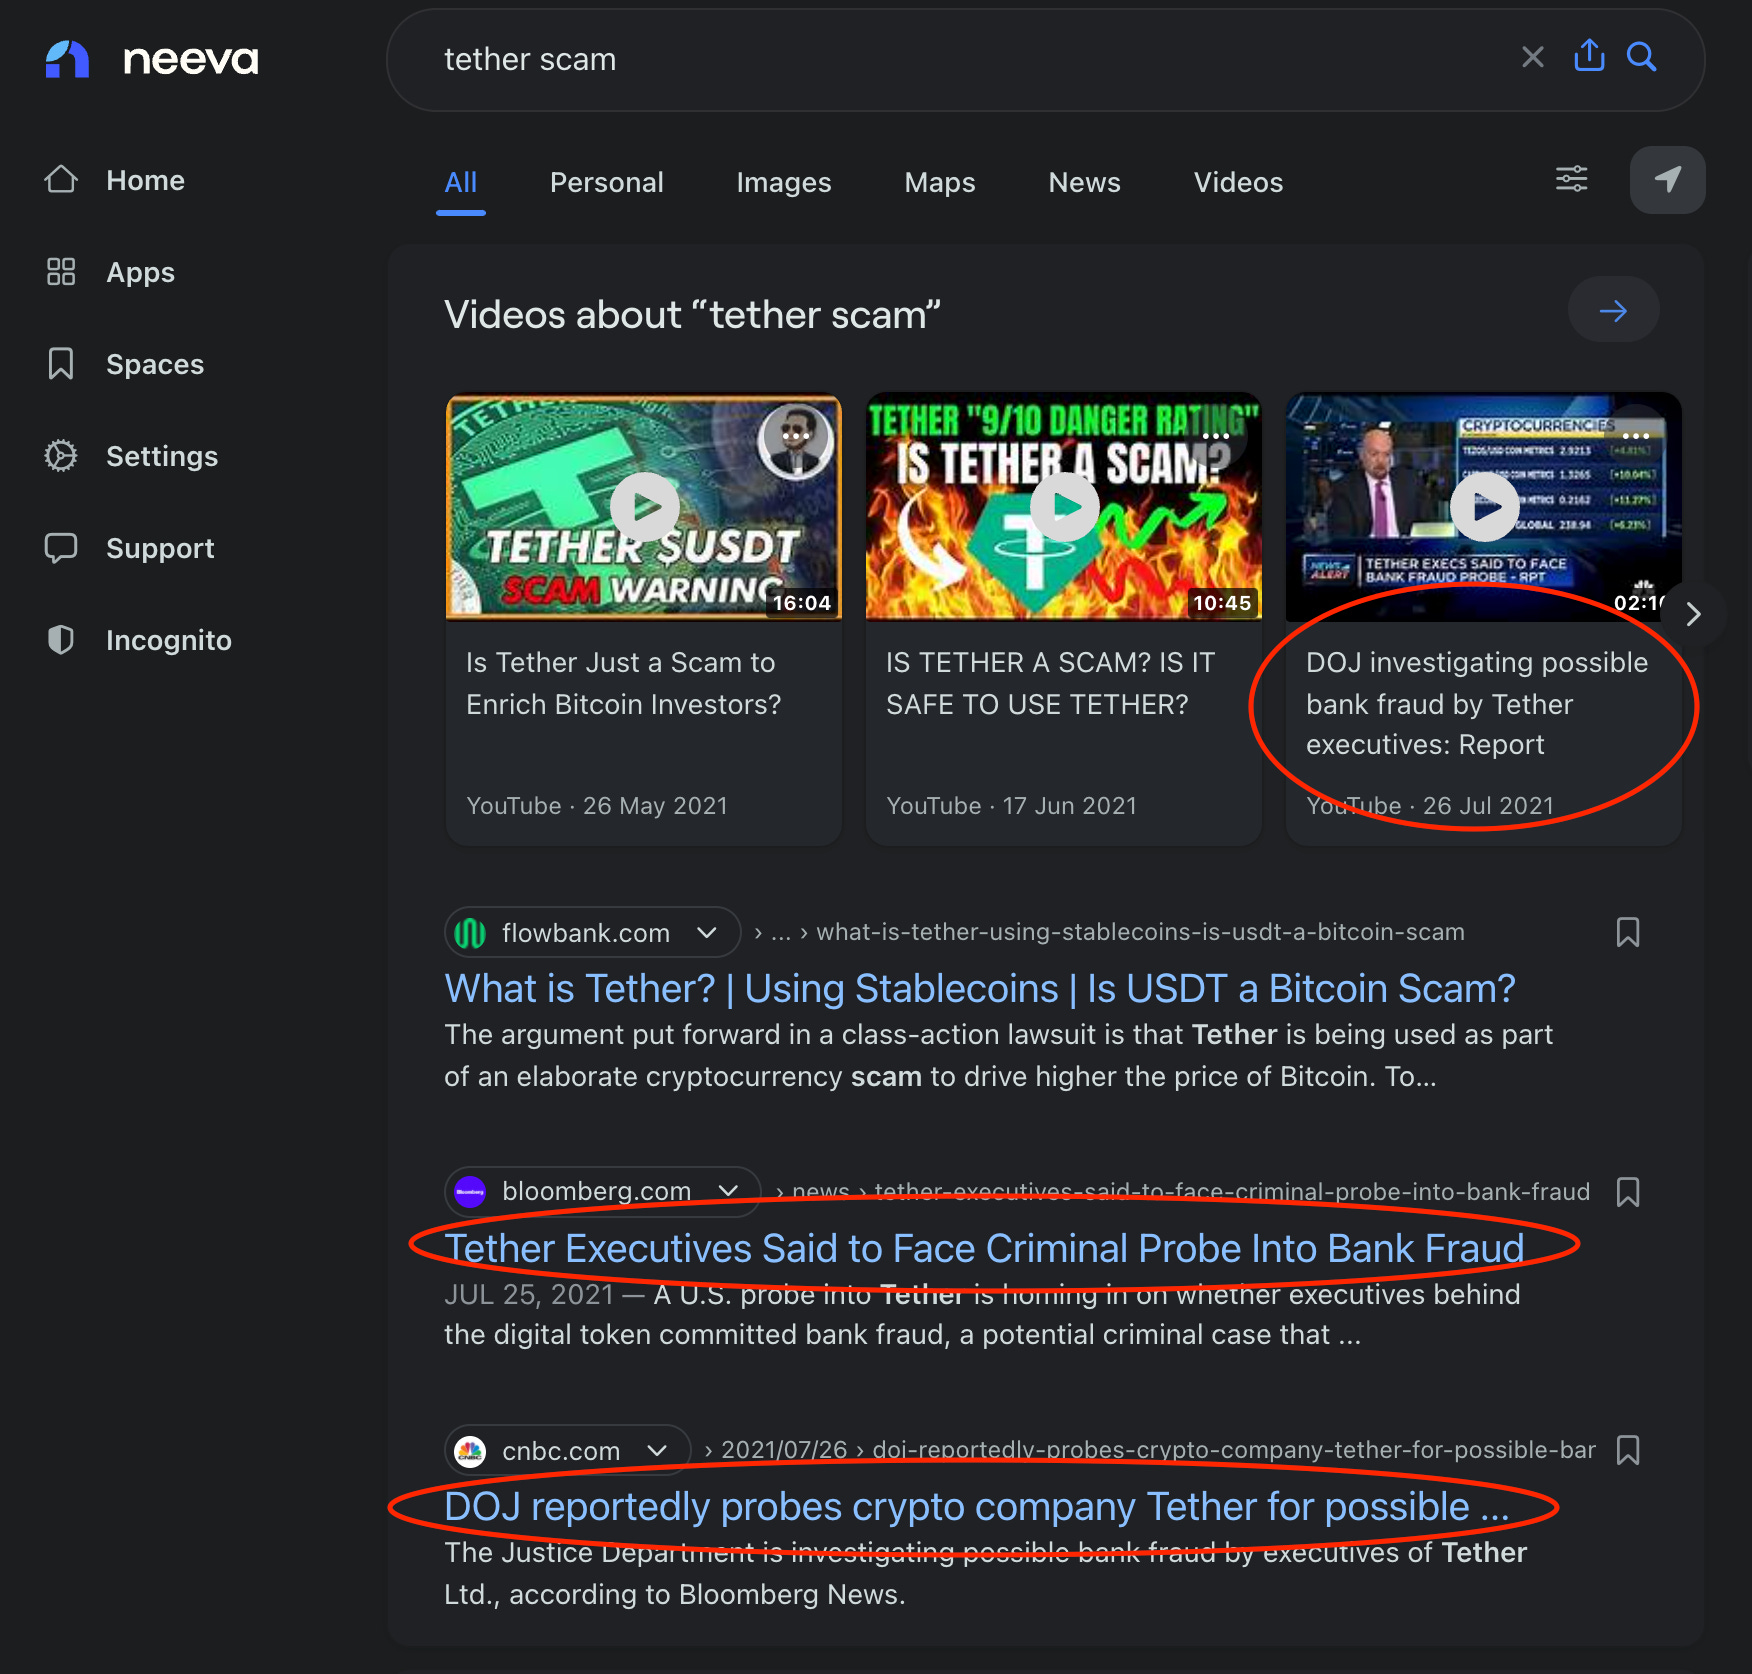Click the share icon in search bar
Viewport: 1752px width, 1674px height.
pyautogui.click(x=1589, y=56)
